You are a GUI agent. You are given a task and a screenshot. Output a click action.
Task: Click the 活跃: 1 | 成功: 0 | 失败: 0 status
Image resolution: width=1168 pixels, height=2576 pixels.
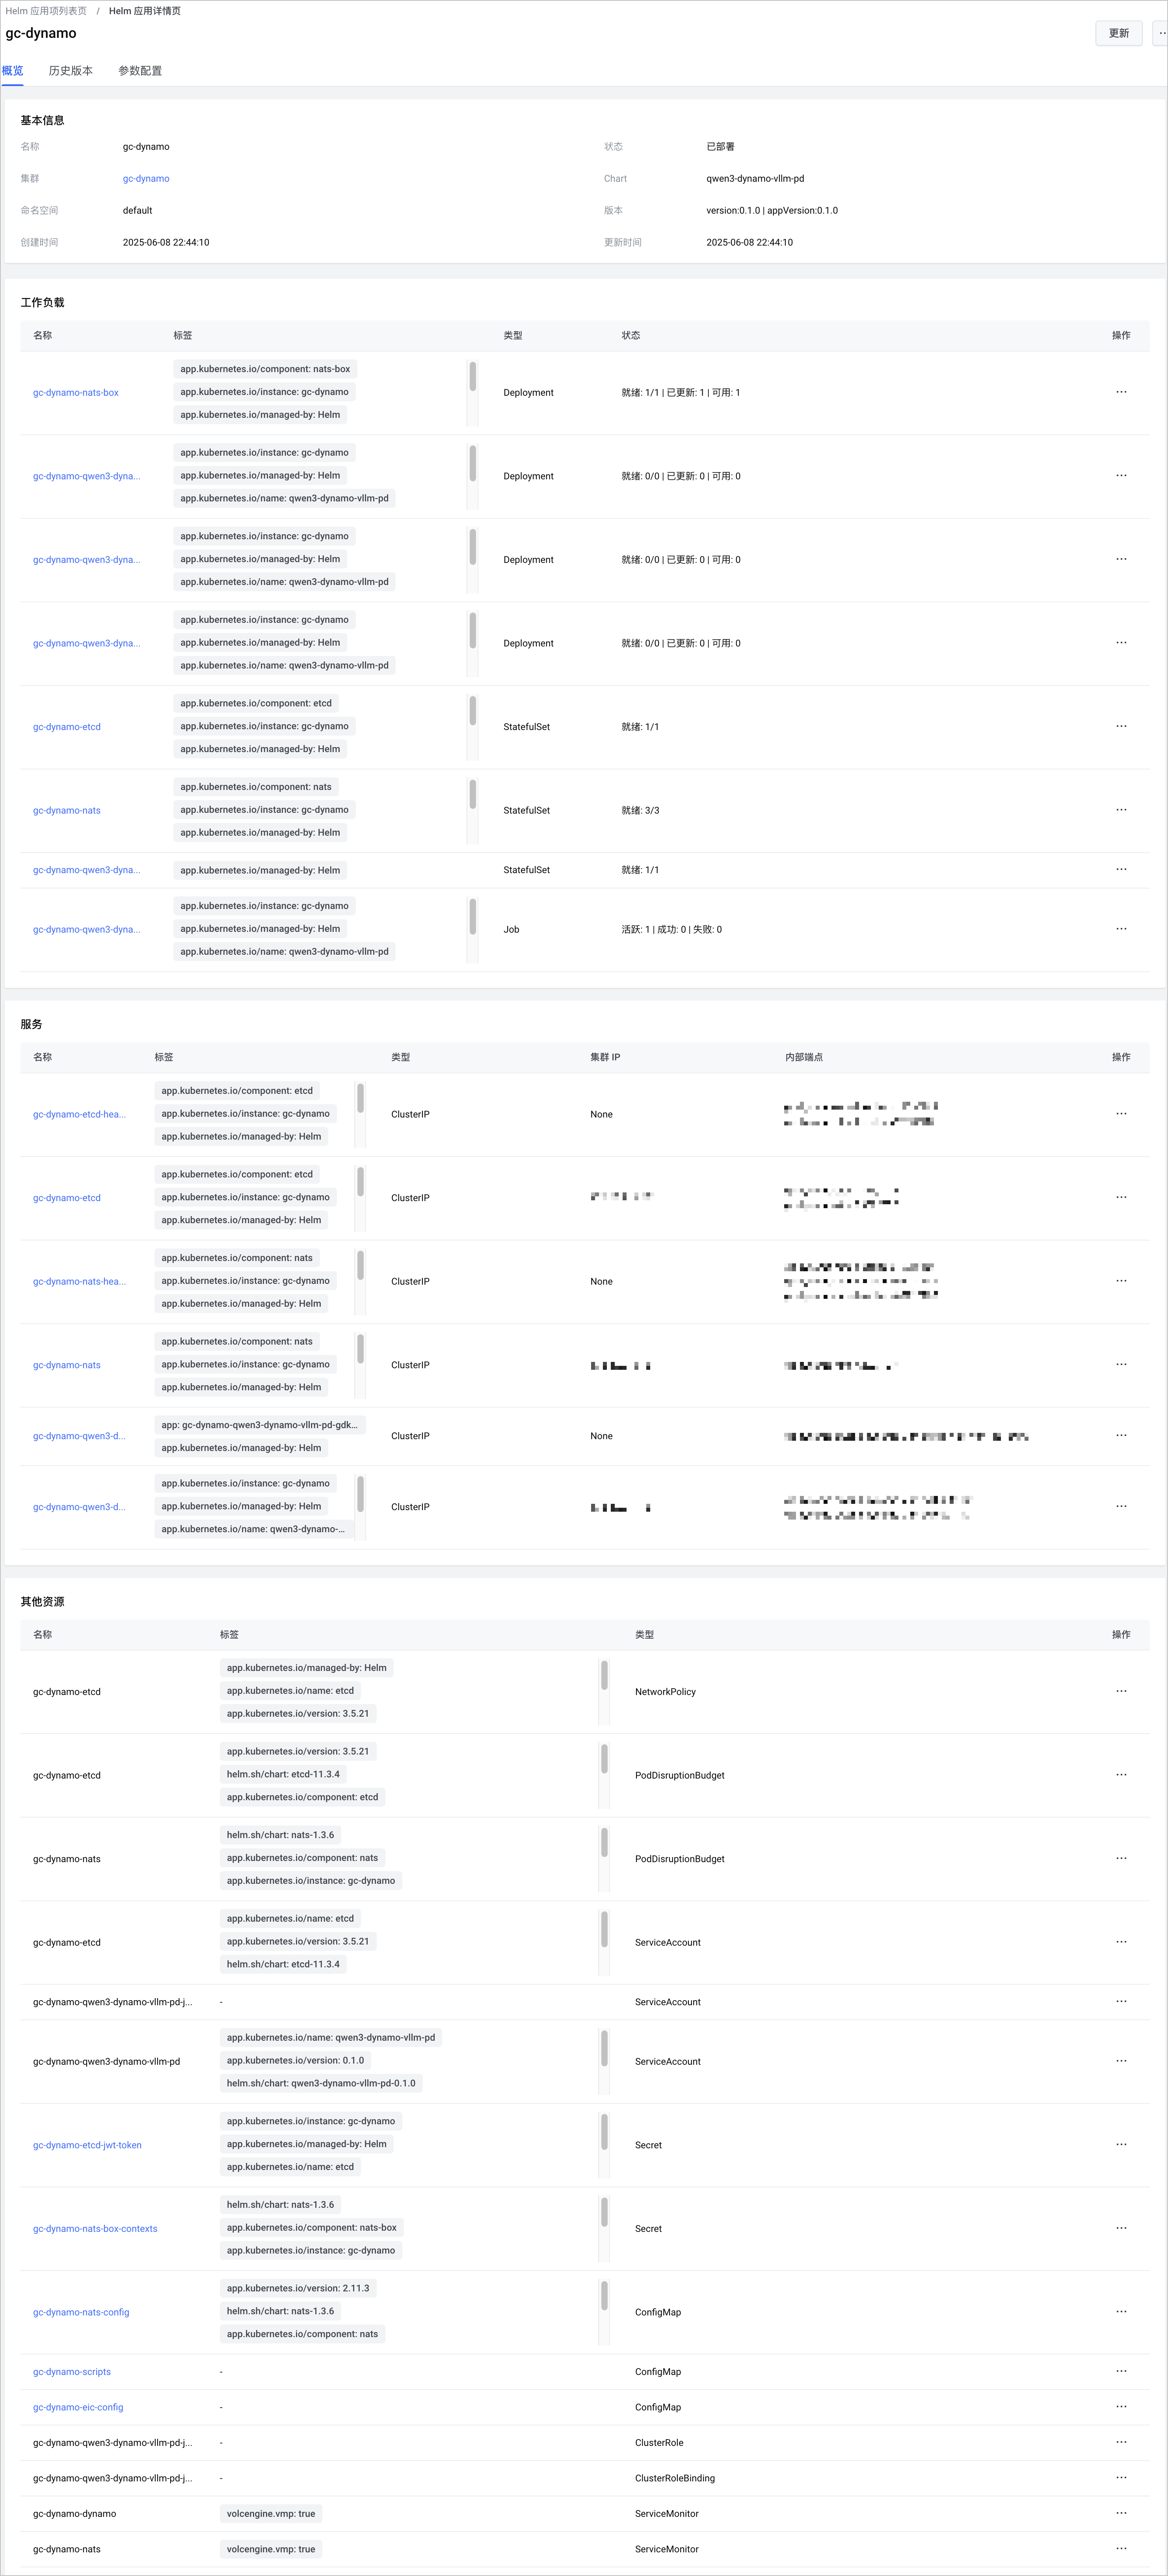pyautogui.click(x=672, y=930)
